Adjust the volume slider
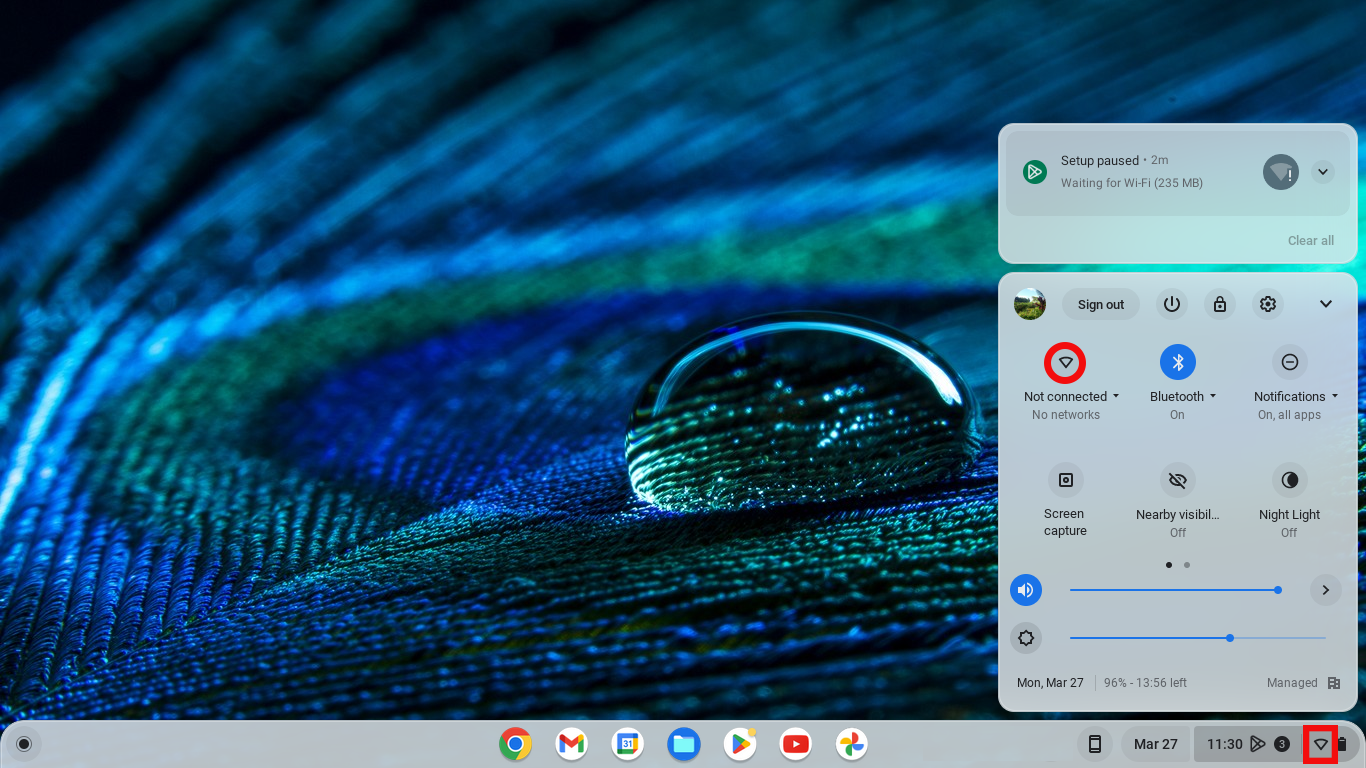Viewport: 1366px width, 768px height. pos(1277,590)
